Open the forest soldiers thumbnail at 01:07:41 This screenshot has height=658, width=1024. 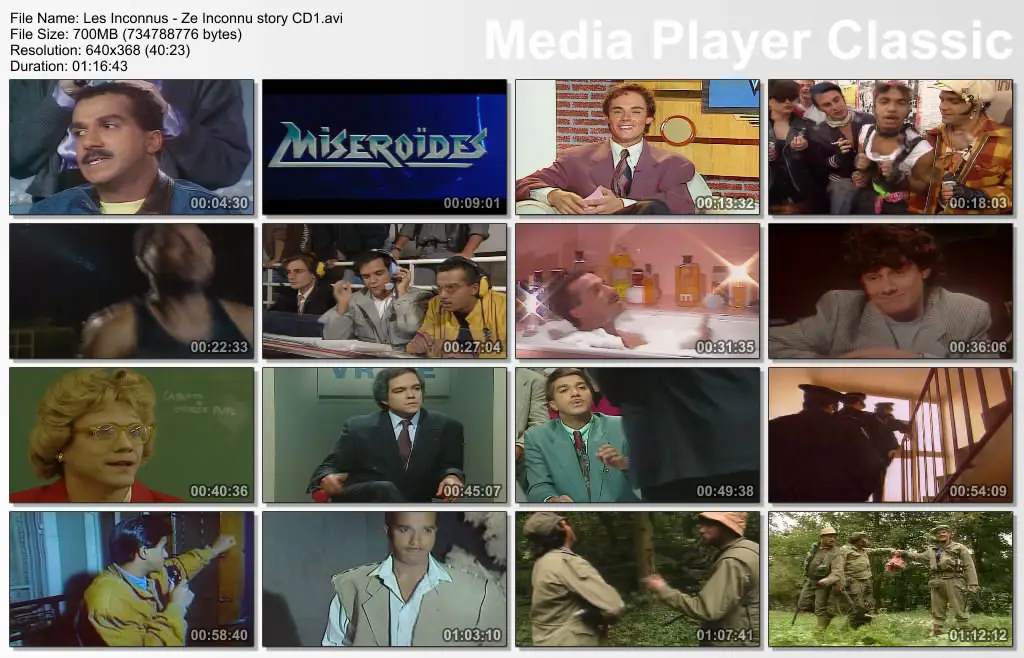pyautogui.click(x=637, y=579)
